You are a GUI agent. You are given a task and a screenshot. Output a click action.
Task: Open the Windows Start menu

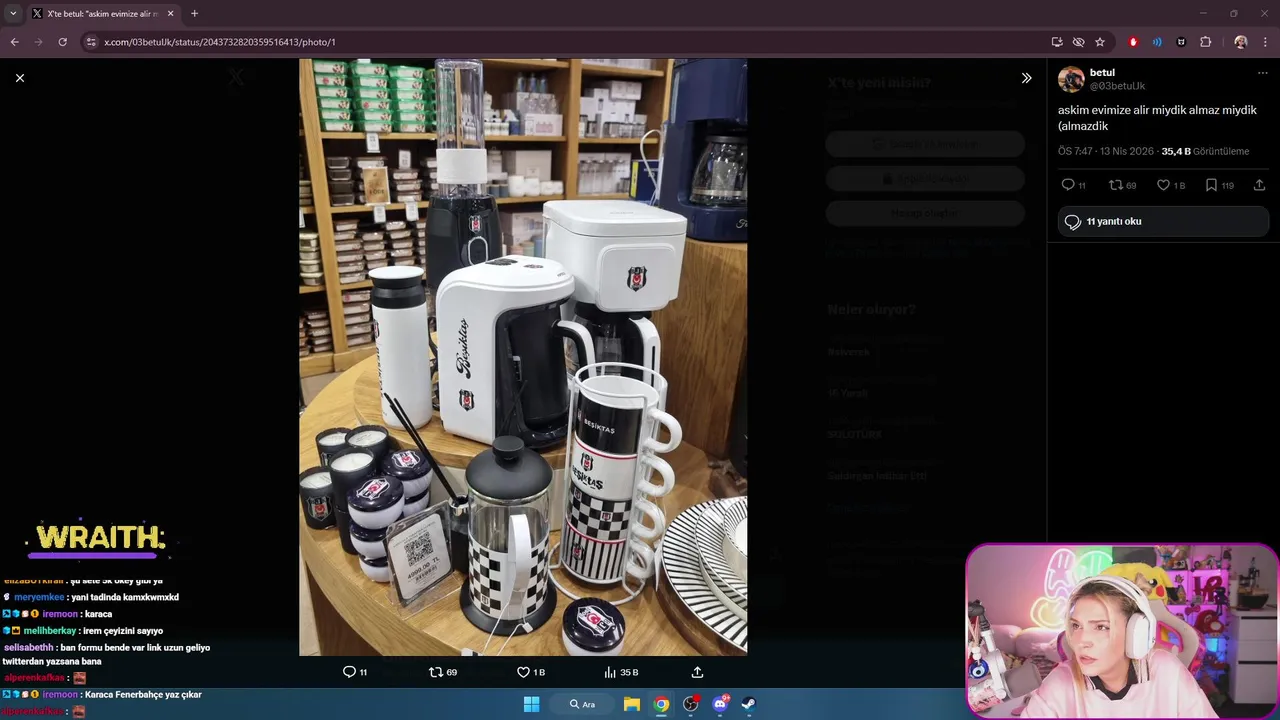pos(532,704)
